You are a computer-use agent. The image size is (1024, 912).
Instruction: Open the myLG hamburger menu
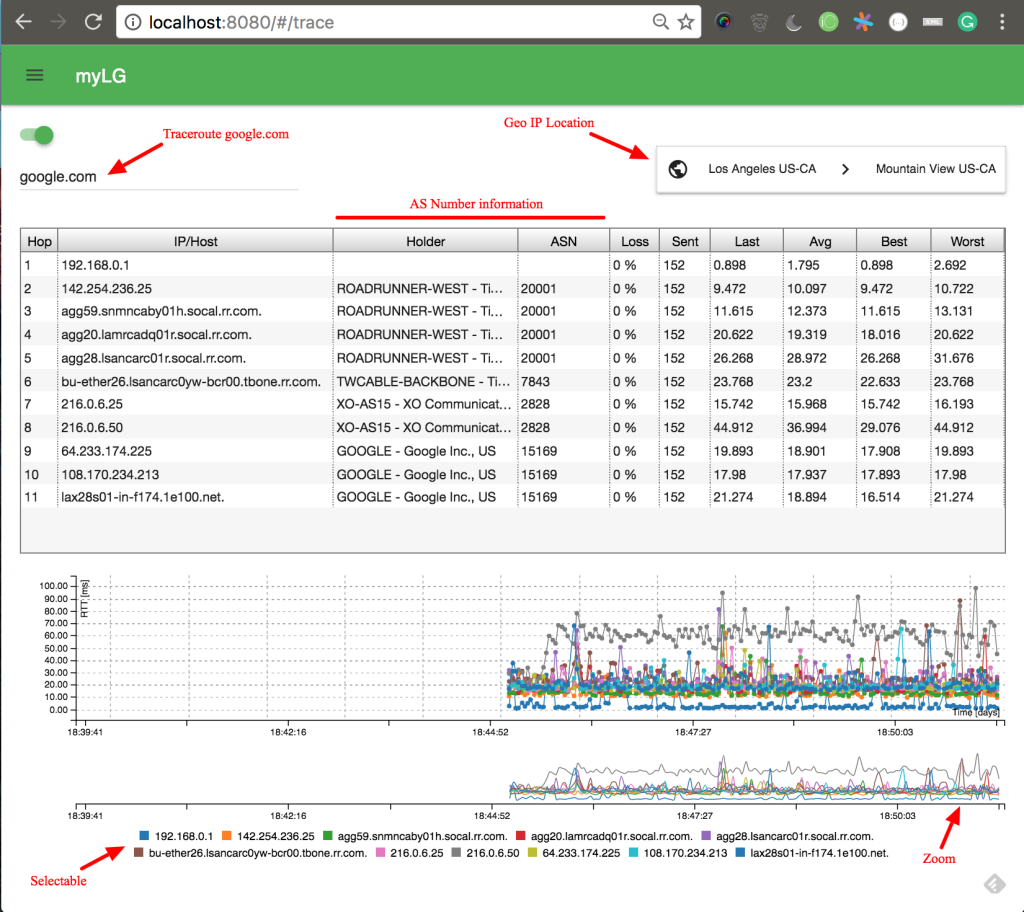pyautogui.click(x=34, y=74)
